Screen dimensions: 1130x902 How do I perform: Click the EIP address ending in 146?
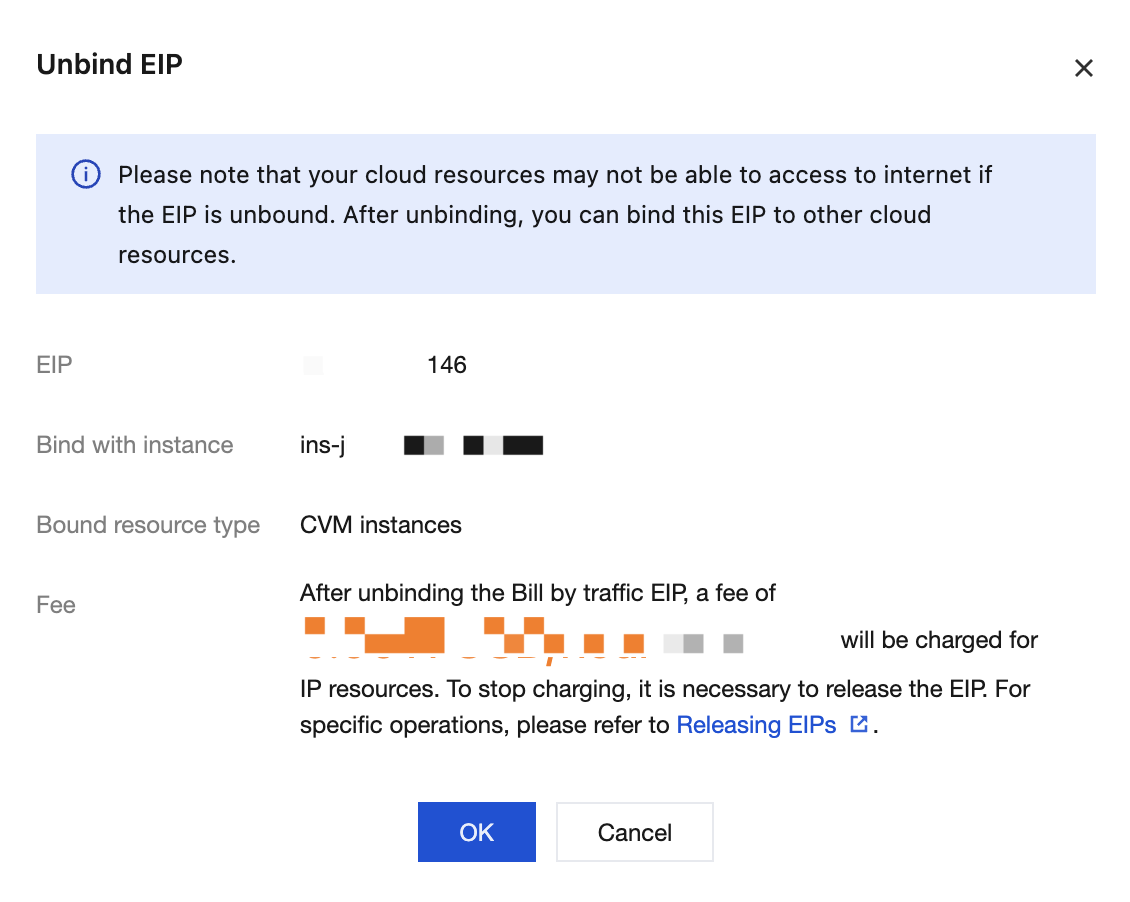tap(385, 365)
